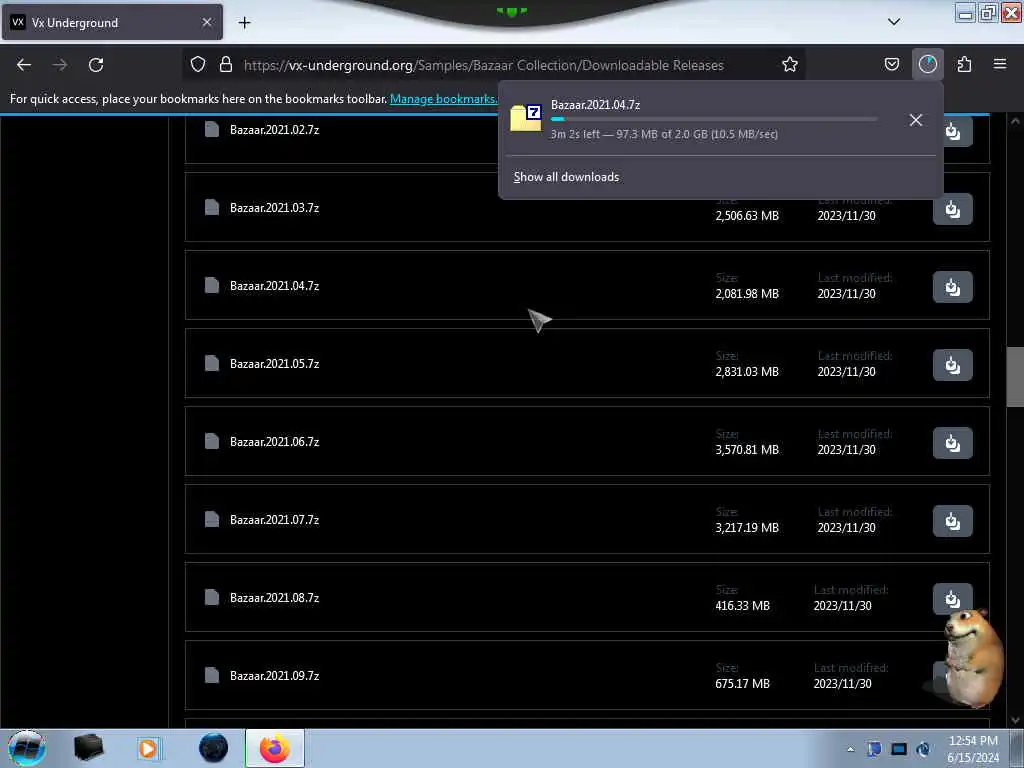Select Bazaar.2021.06.7z file name

(274, 442)
